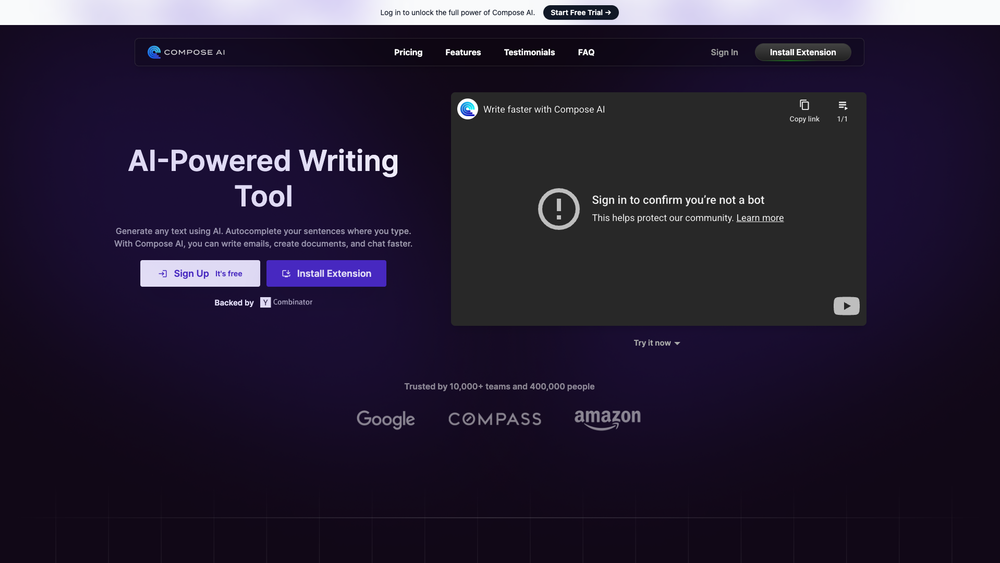Viewport: 1000px width, 563px height.
Task: Click purple Install Extension hero button
Action: pos(327,274)
